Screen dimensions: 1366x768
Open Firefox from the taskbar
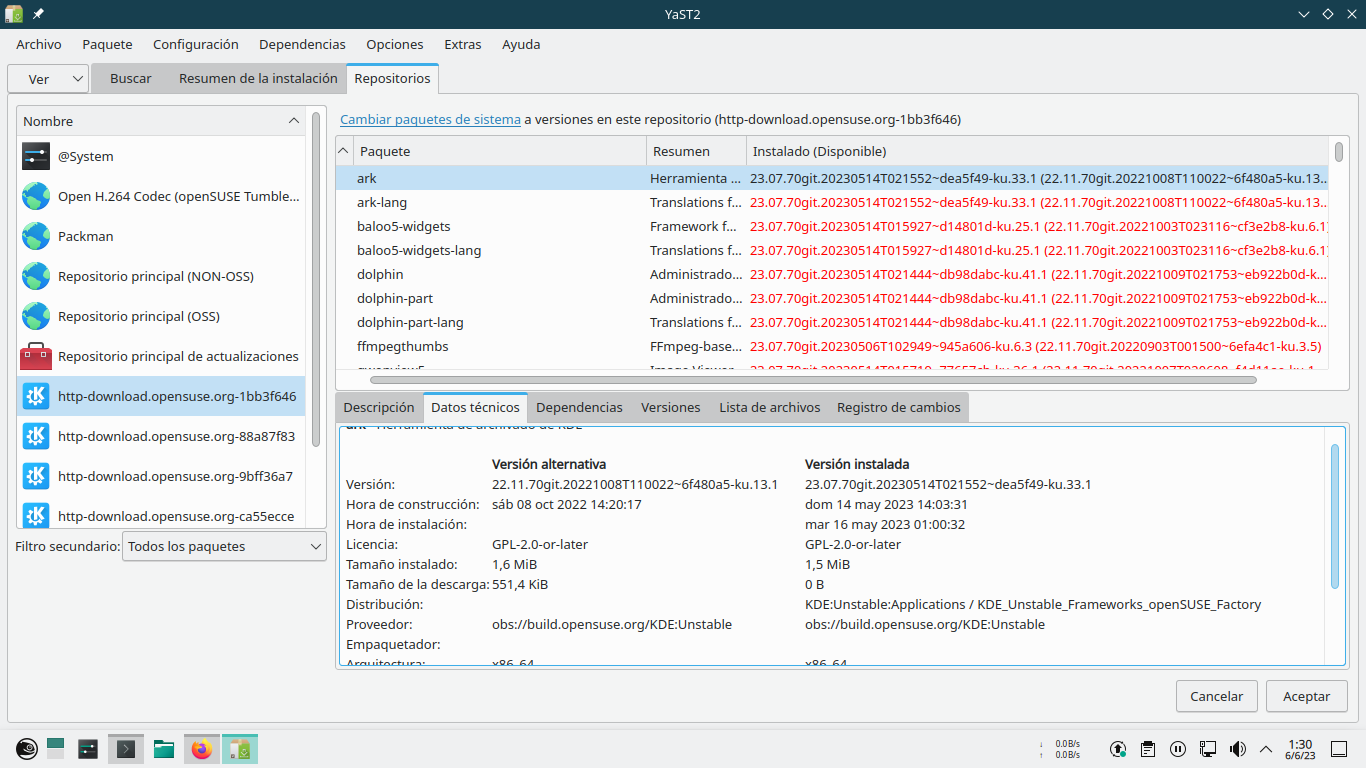pos(202,749)
